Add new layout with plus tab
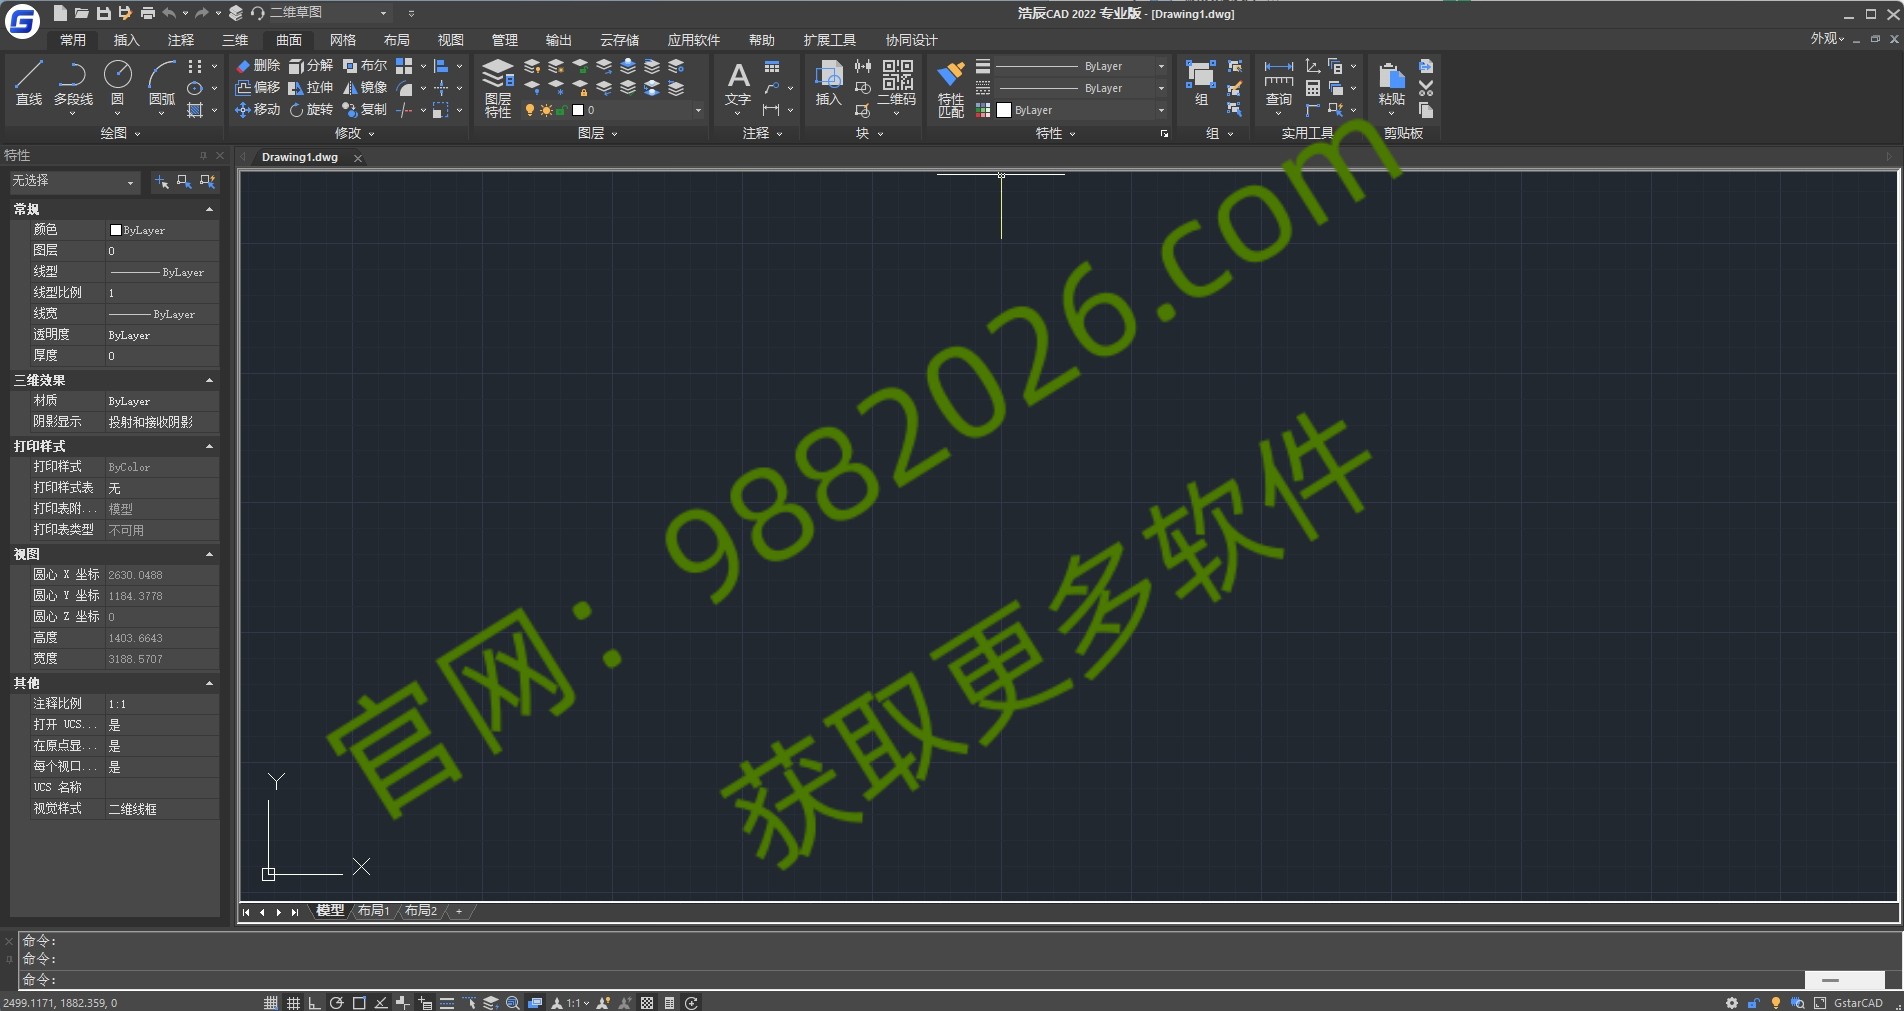The height and width of the screenshot is (1011, 1904). (459, 911)
